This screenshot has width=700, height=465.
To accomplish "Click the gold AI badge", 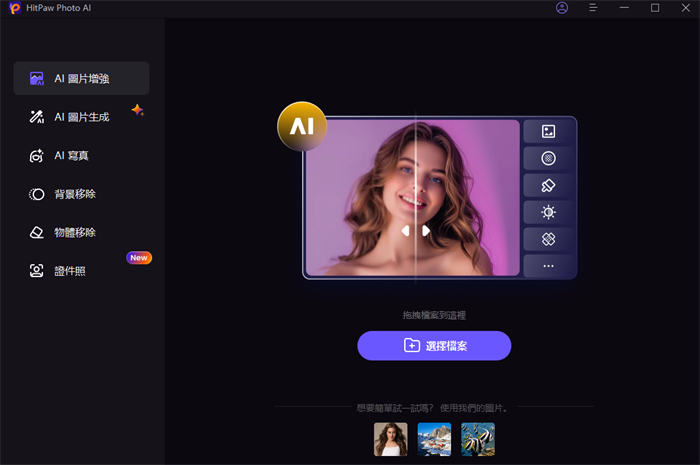I will point(302,127).
